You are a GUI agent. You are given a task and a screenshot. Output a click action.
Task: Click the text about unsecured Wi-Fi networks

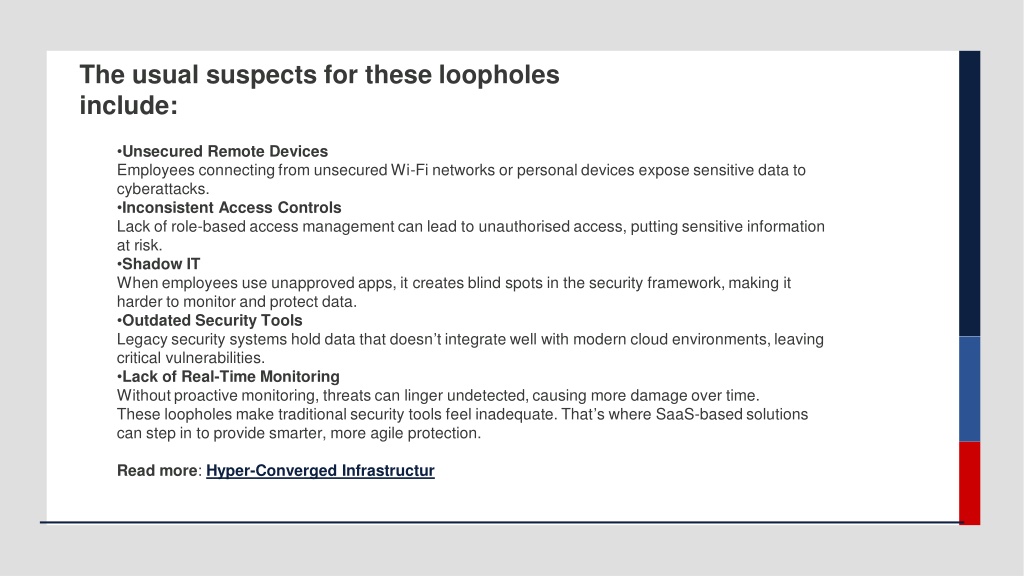pyautogui.click(x=461, y=180)
